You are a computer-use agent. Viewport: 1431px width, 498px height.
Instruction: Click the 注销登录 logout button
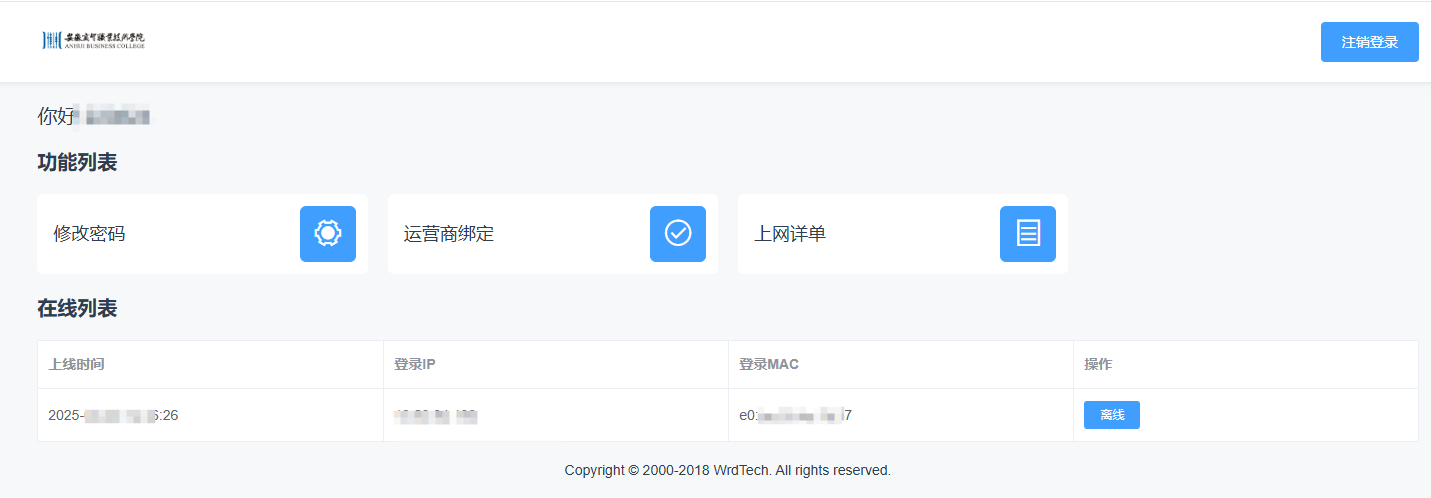tap(1369, 42)
